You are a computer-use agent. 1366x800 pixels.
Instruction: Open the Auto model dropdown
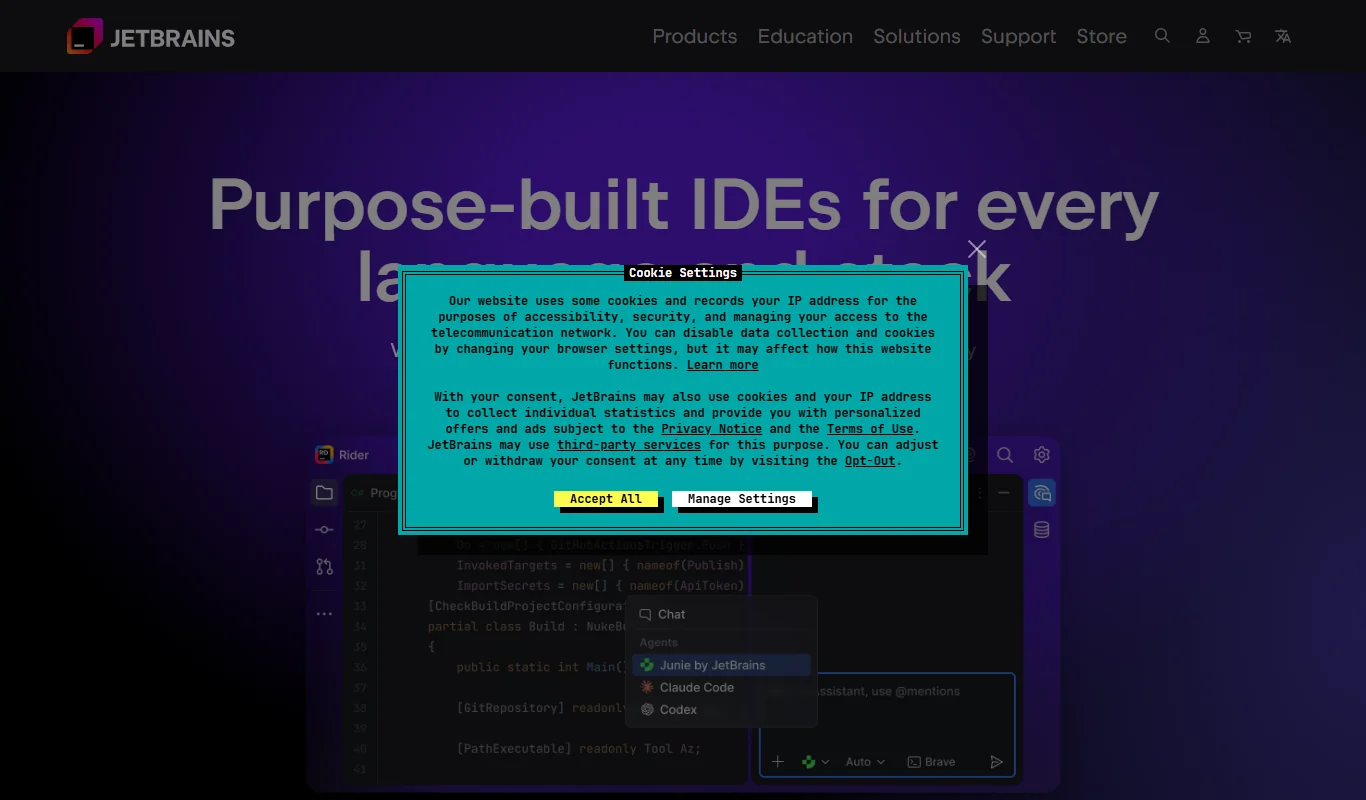866,762
